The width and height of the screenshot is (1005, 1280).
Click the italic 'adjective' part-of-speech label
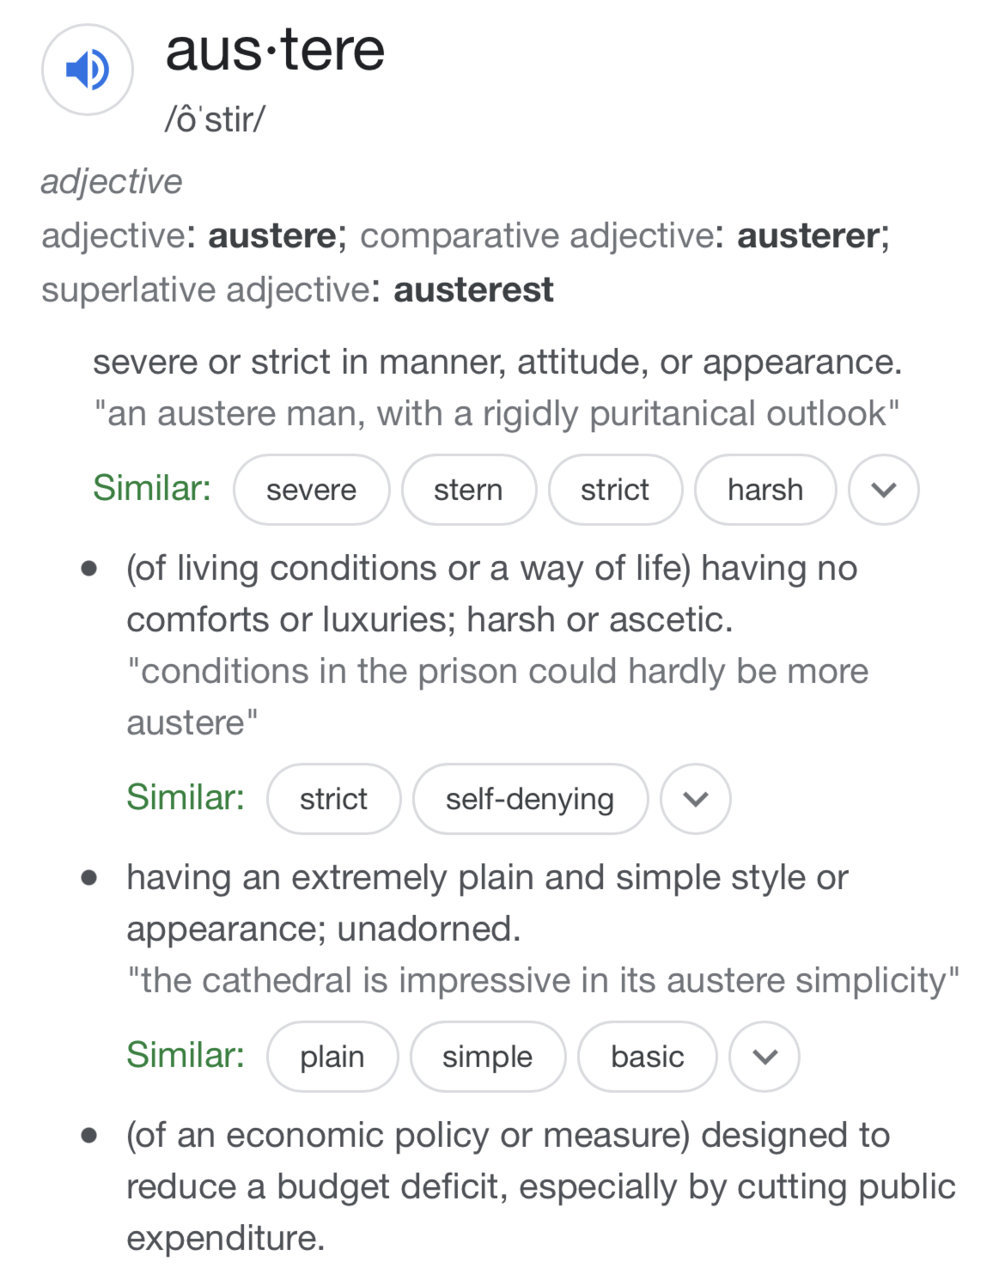(x=112, y=182)
